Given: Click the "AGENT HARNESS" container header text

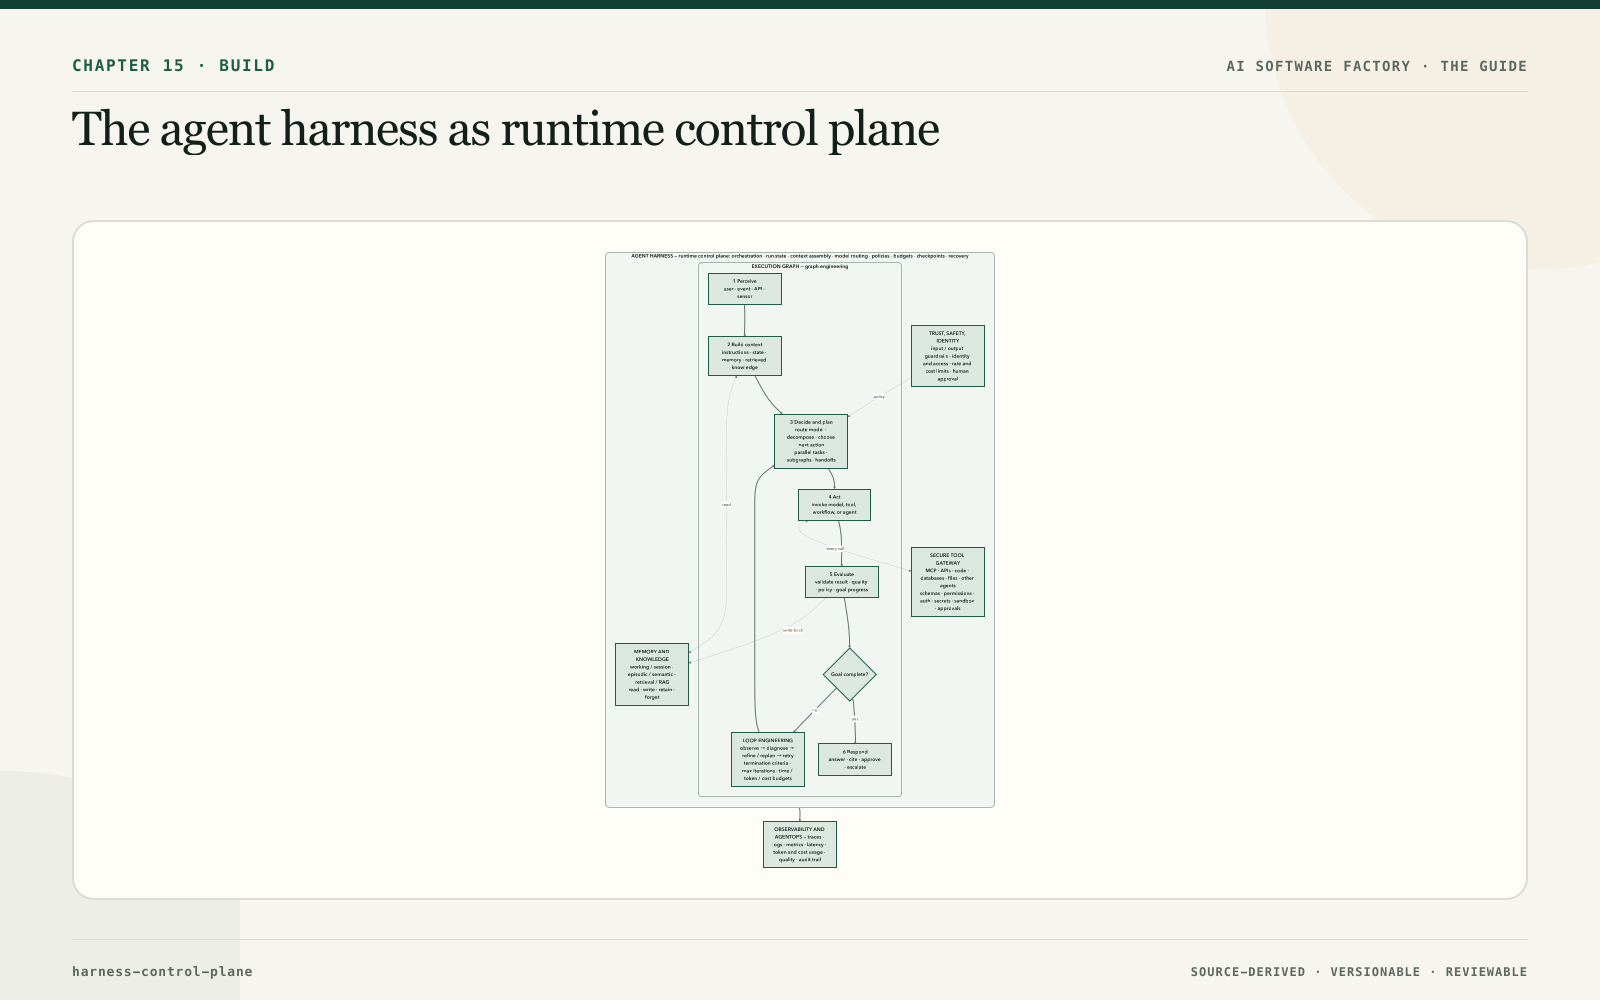Looking at the screenshot, I should click(800, 256).
